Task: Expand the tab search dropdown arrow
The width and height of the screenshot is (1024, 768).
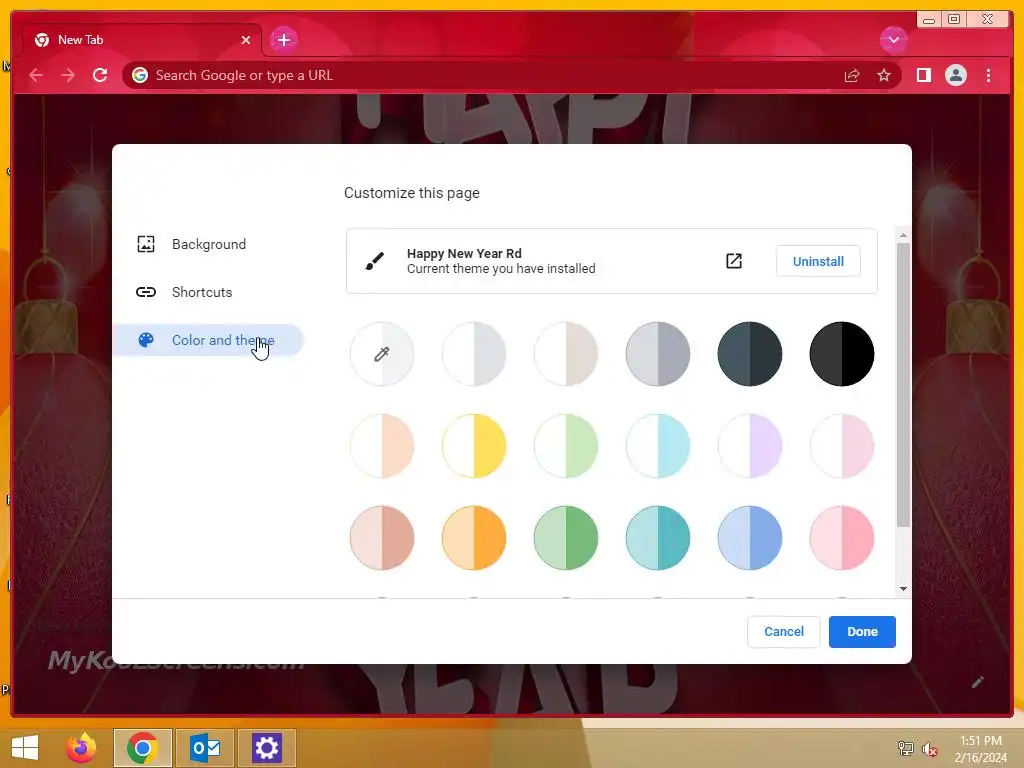Action: (x=893, y=40)
